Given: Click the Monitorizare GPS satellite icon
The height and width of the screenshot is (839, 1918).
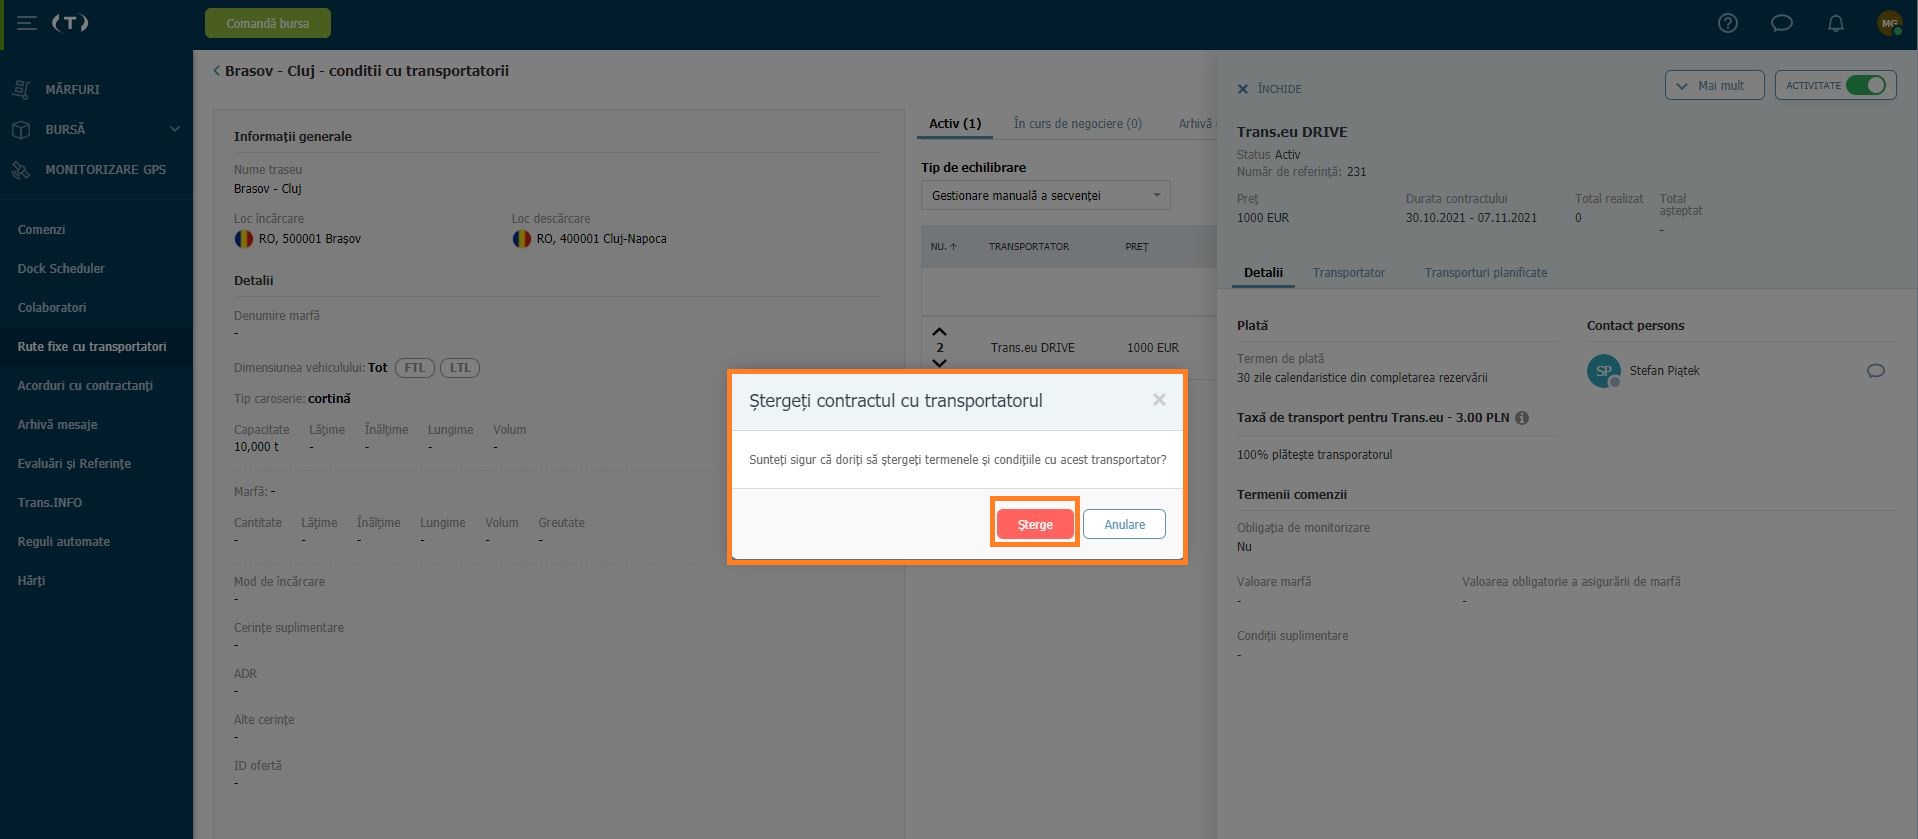Looking at the screenshot, I should (x=21, y=169).
